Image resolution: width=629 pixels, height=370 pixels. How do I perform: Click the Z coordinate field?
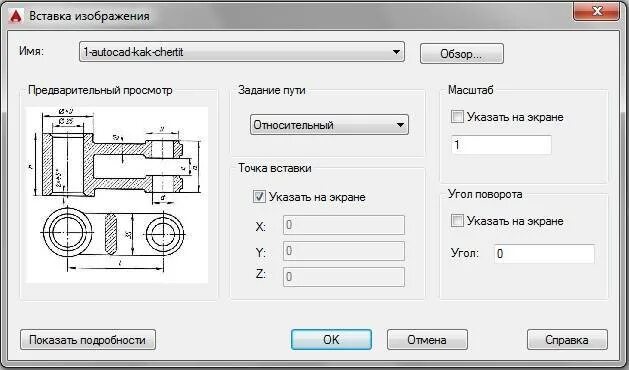344,277
